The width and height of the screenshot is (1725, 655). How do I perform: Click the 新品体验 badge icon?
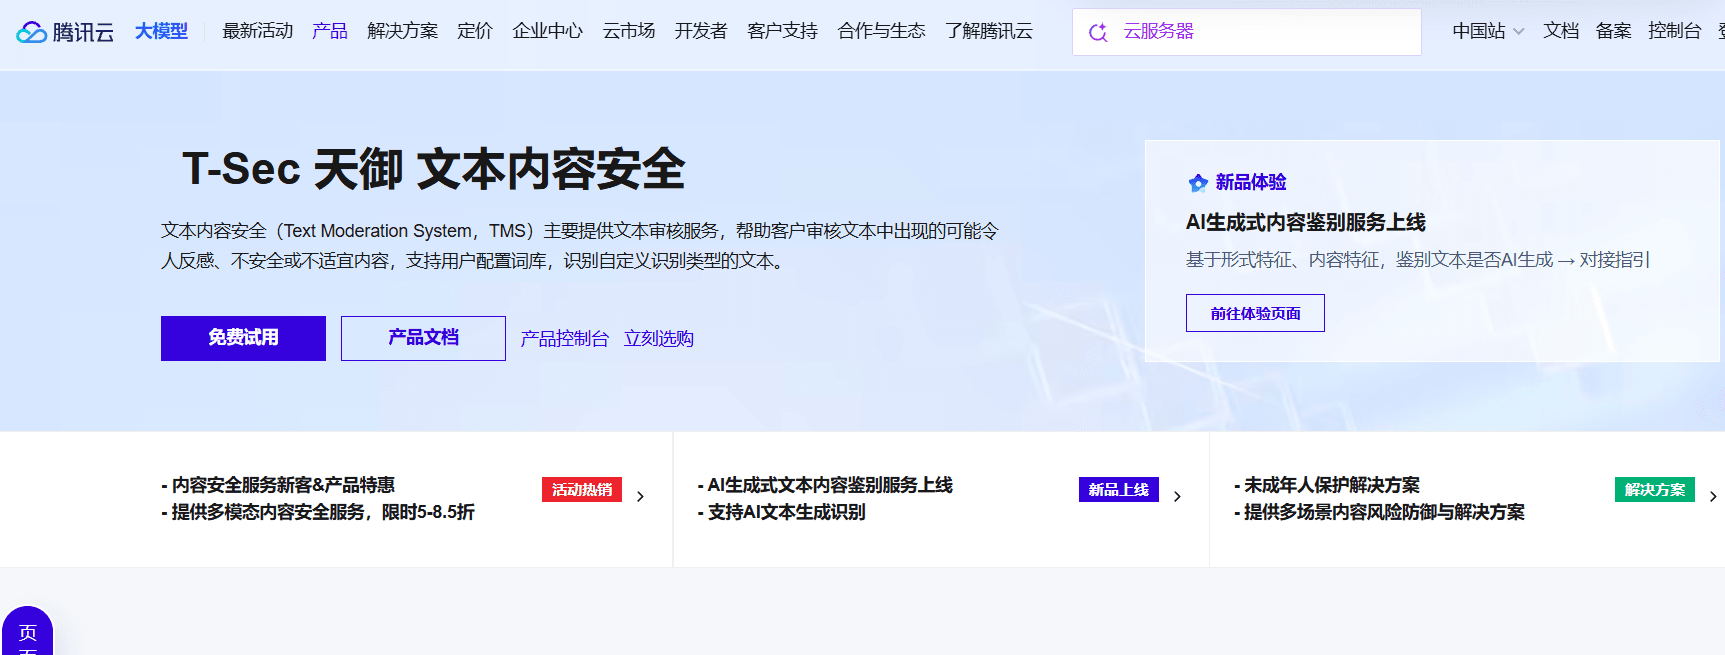click(1197, 183)
